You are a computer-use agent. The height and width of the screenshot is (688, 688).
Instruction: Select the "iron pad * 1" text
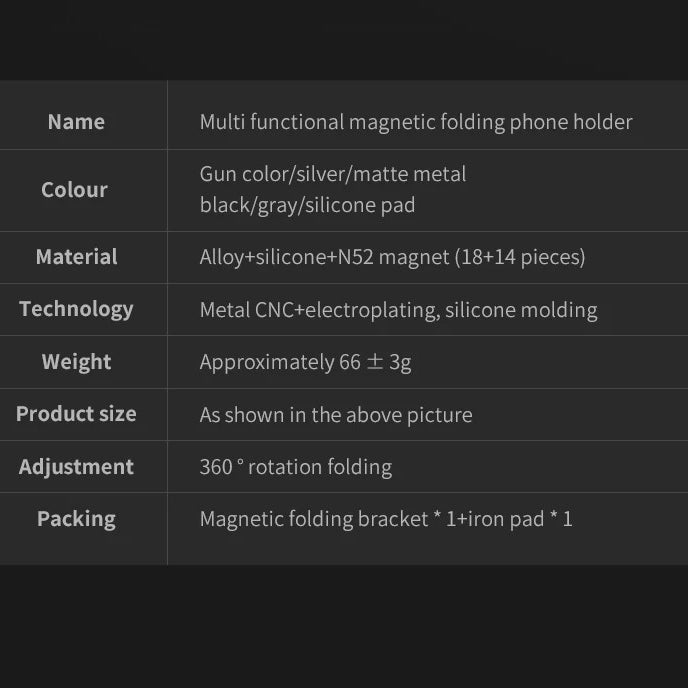pos(520,519)
